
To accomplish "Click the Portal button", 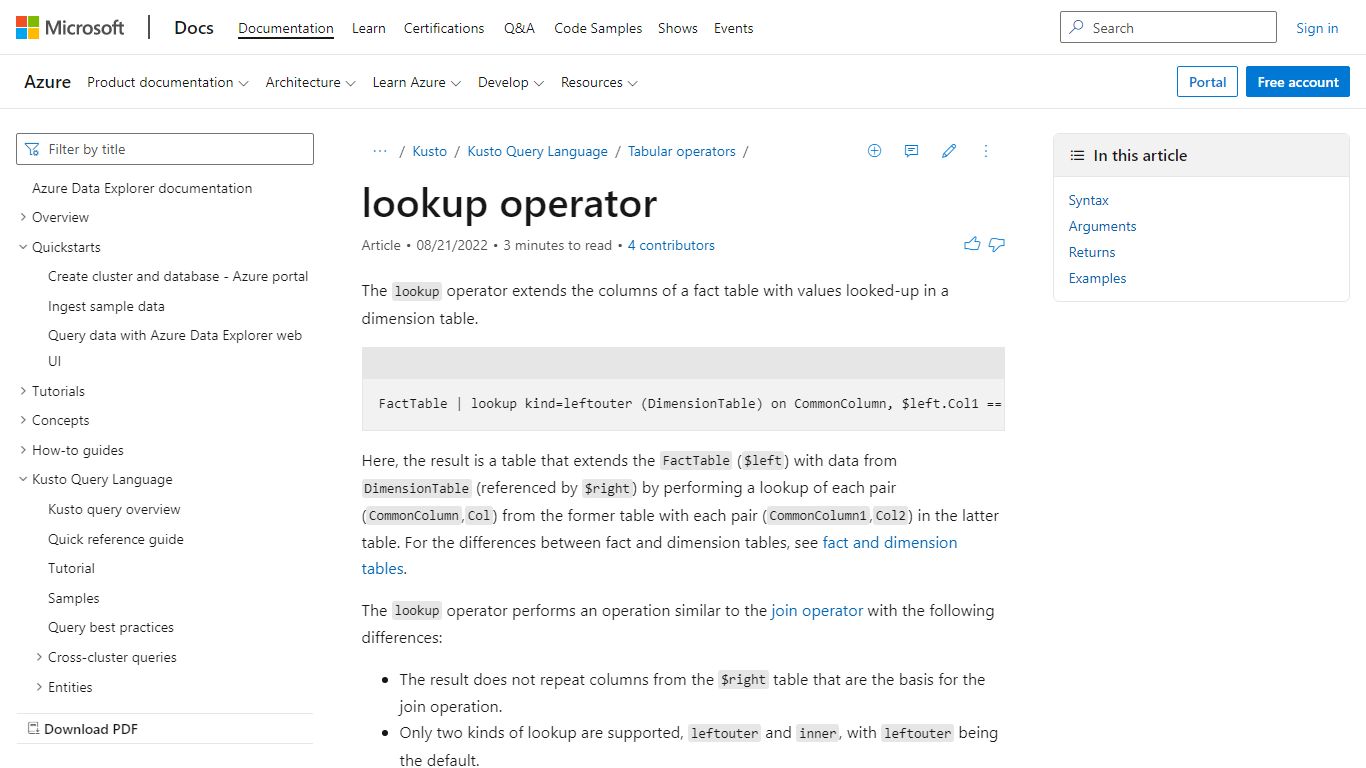I will pos(1207,82).
